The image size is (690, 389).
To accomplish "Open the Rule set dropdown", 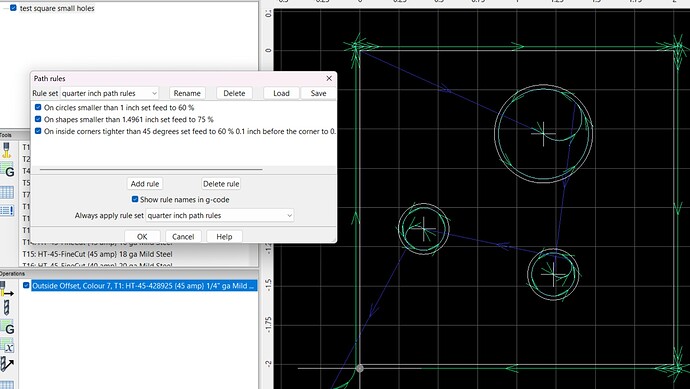I will click(109, 93).
